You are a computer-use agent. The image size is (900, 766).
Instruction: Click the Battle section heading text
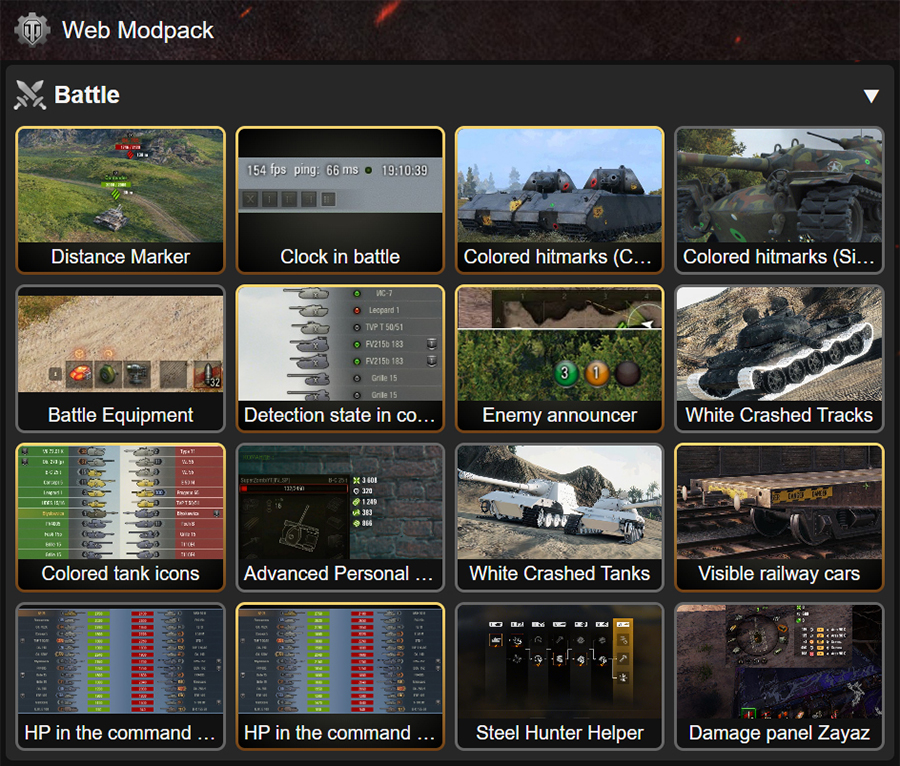point(87,95)
